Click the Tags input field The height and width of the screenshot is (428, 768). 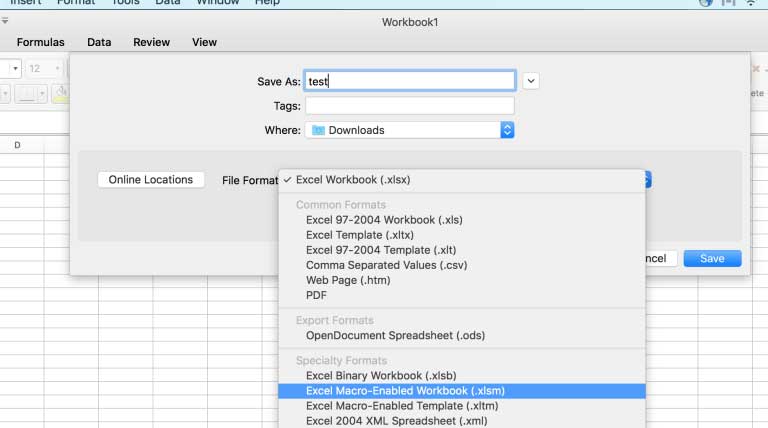point(409,106)
